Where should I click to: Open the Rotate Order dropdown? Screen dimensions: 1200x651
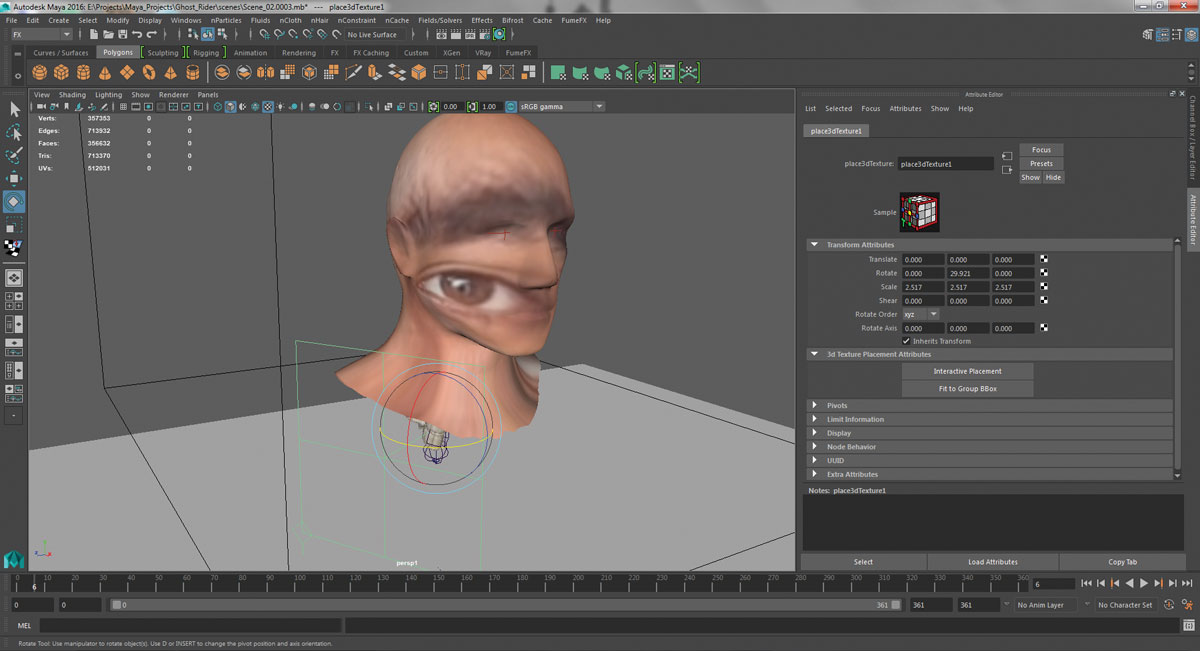[920, 314]
